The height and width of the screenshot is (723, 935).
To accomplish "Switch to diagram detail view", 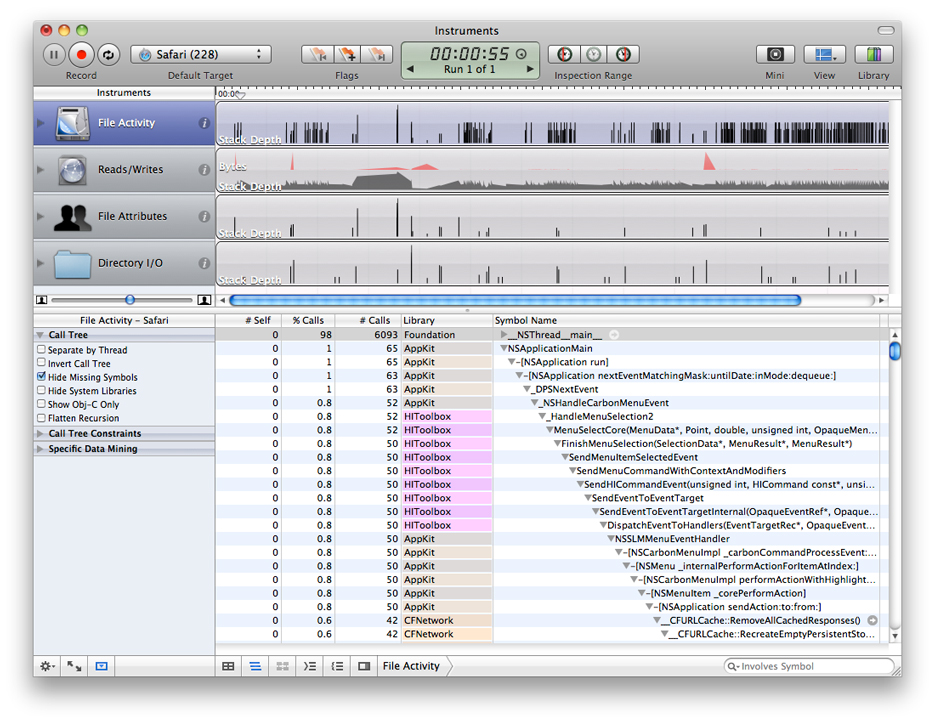I will click(x=283, y=666).
